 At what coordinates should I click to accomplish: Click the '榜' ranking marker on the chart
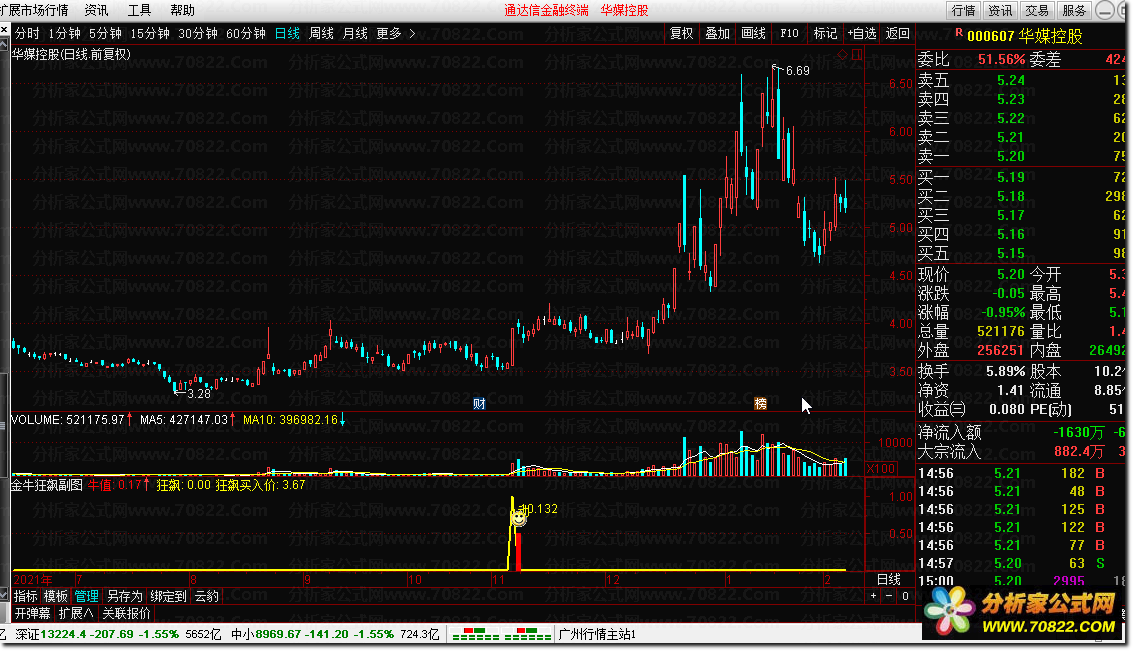(x=760, y=404)
